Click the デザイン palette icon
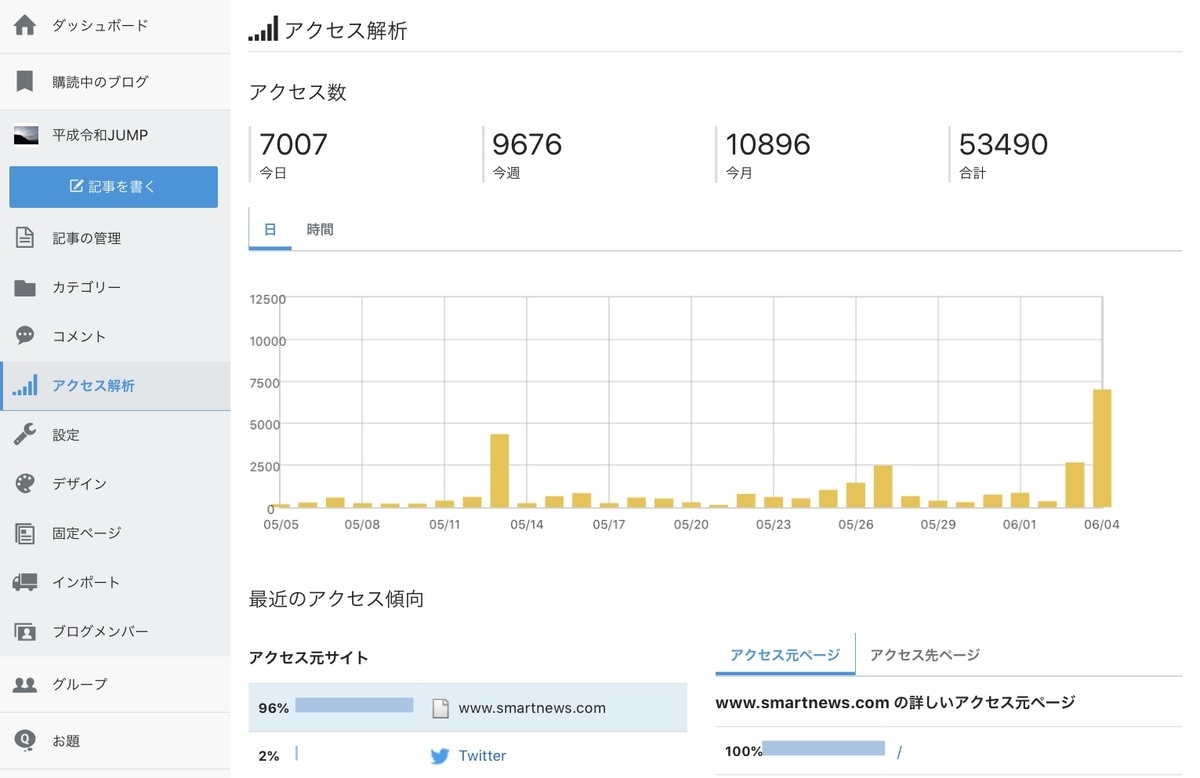Image resolution: width=1200 pixels, height=778 pixels. [25, 484]
